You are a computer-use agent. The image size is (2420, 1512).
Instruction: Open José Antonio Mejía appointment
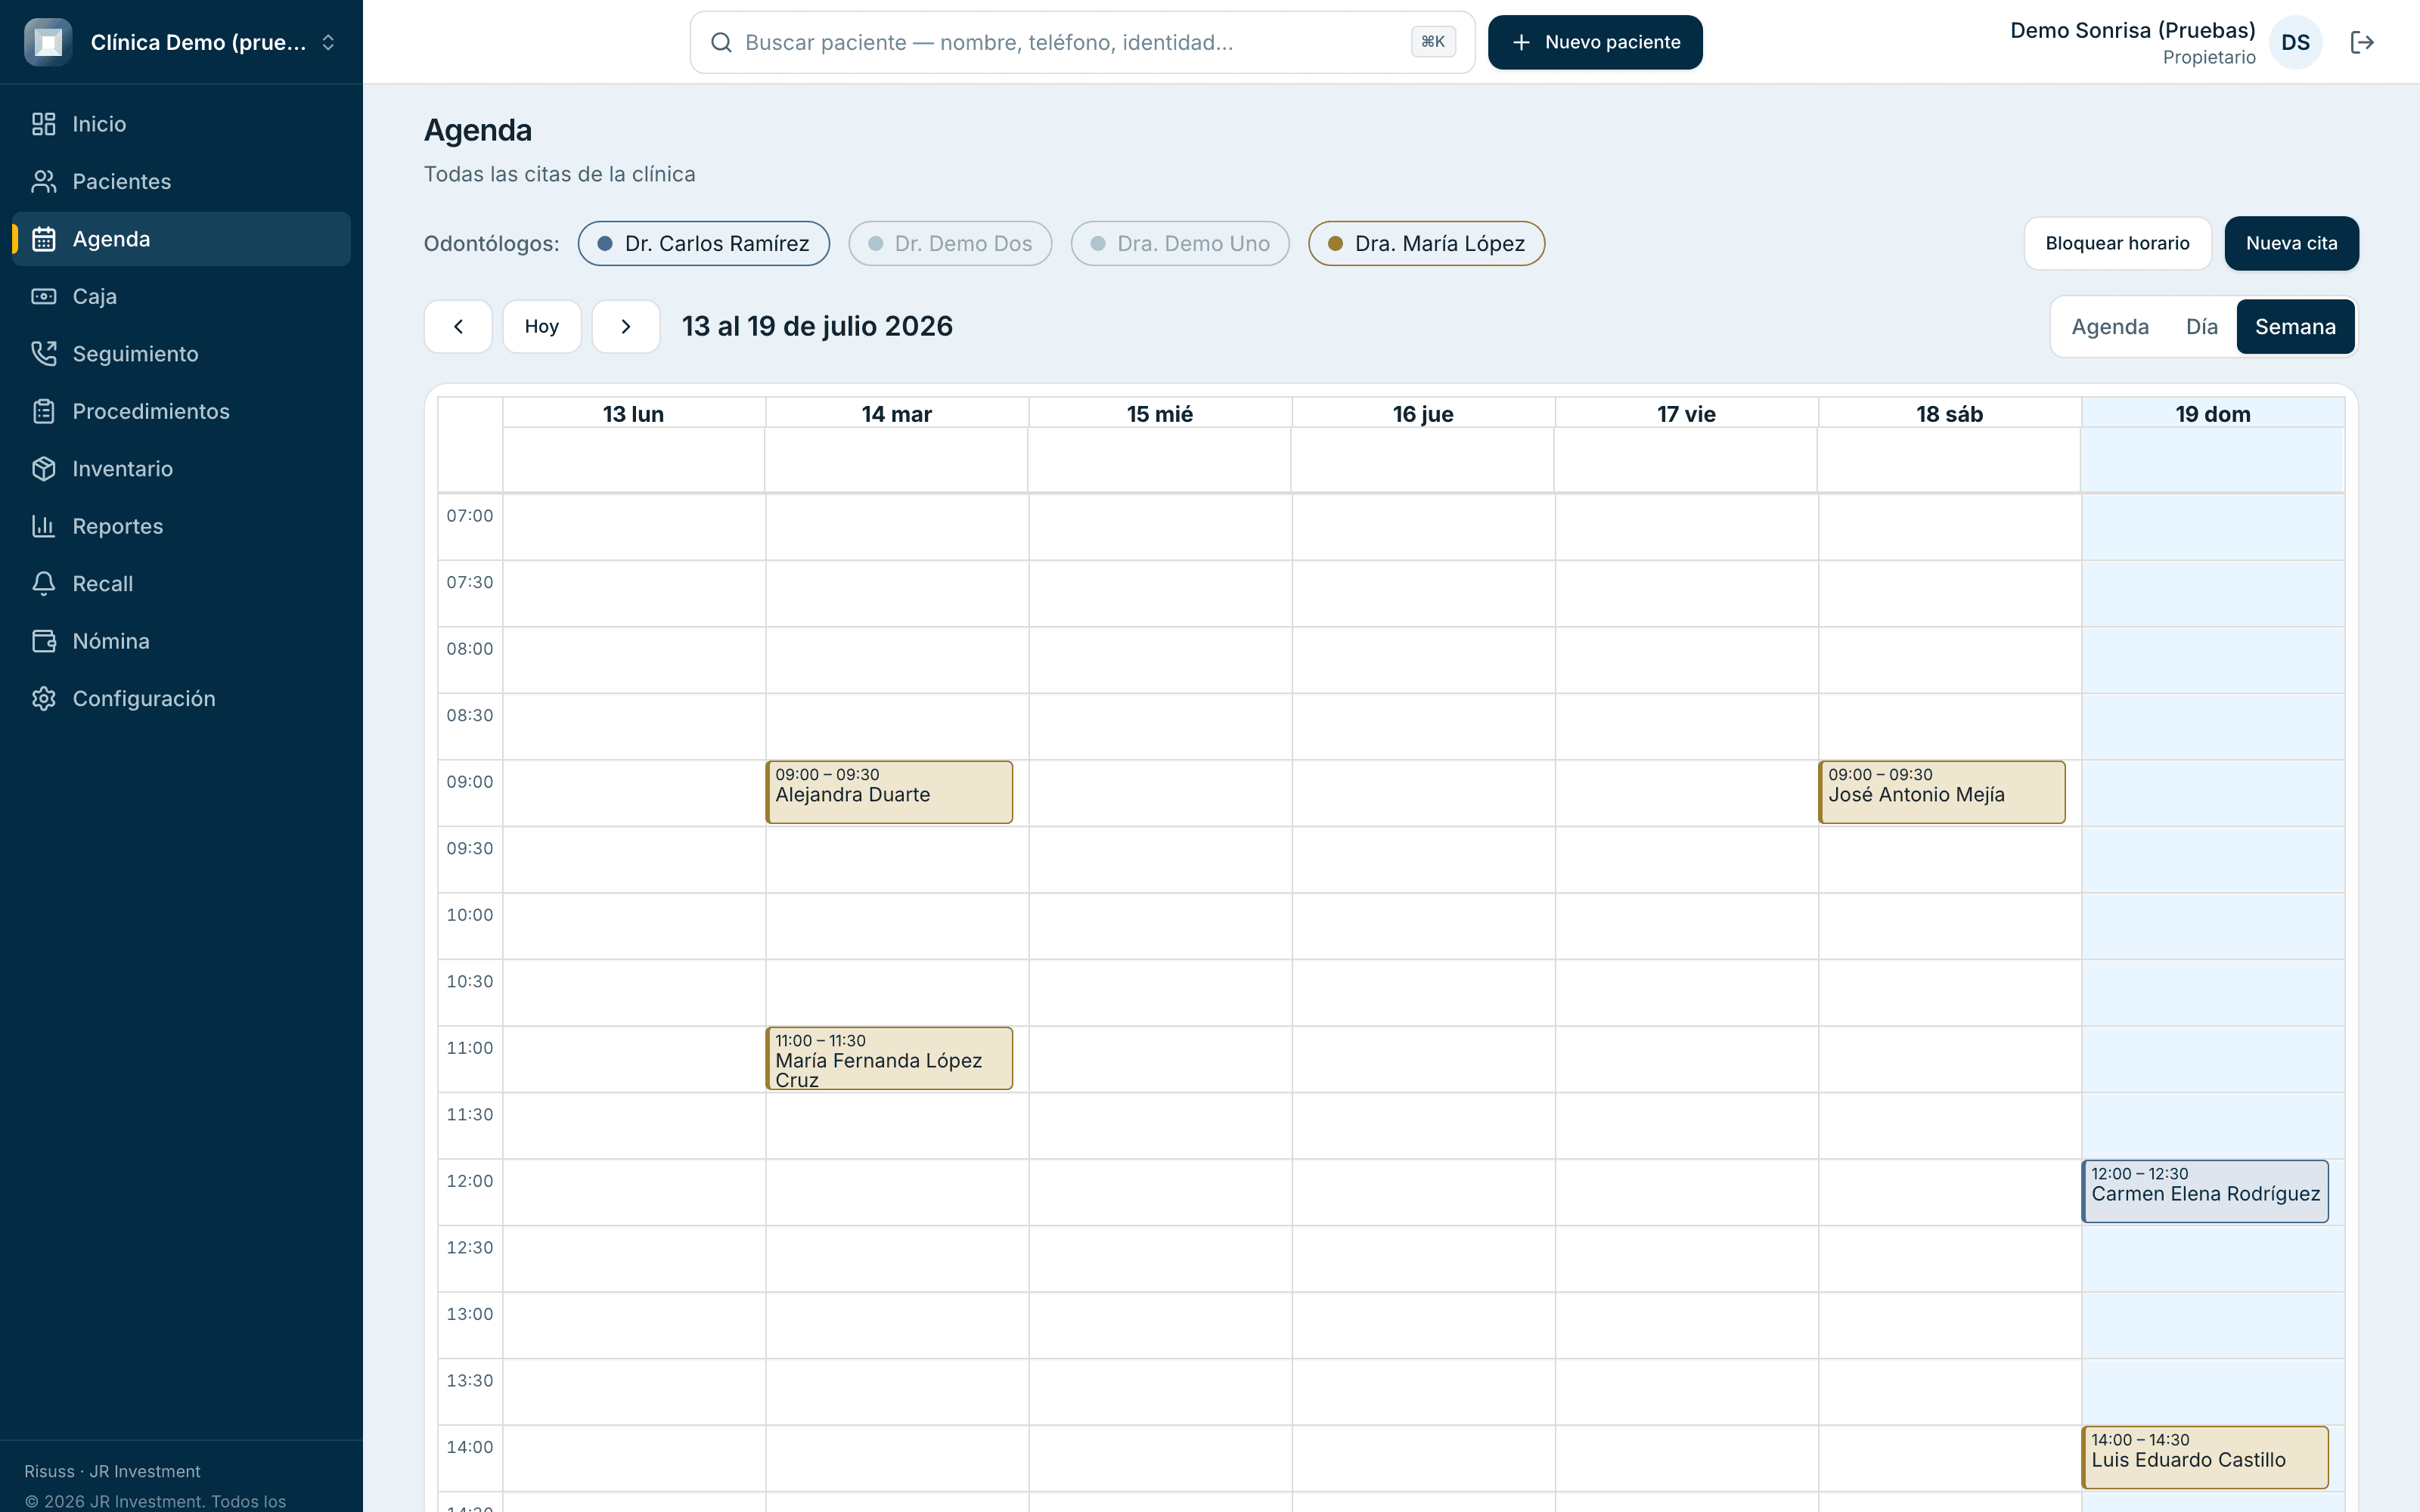coord(1942,792)
